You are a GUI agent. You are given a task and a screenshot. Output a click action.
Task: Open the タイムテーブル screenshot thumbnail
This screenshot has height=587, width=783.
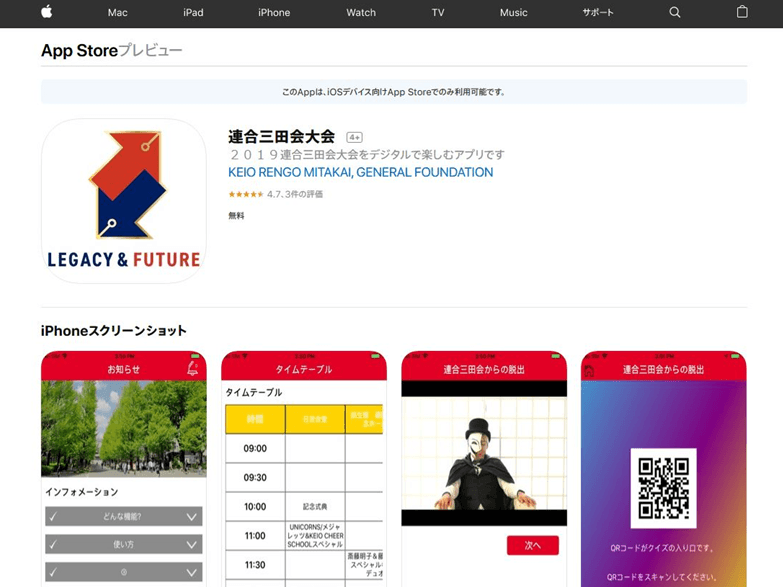[304, 469]
